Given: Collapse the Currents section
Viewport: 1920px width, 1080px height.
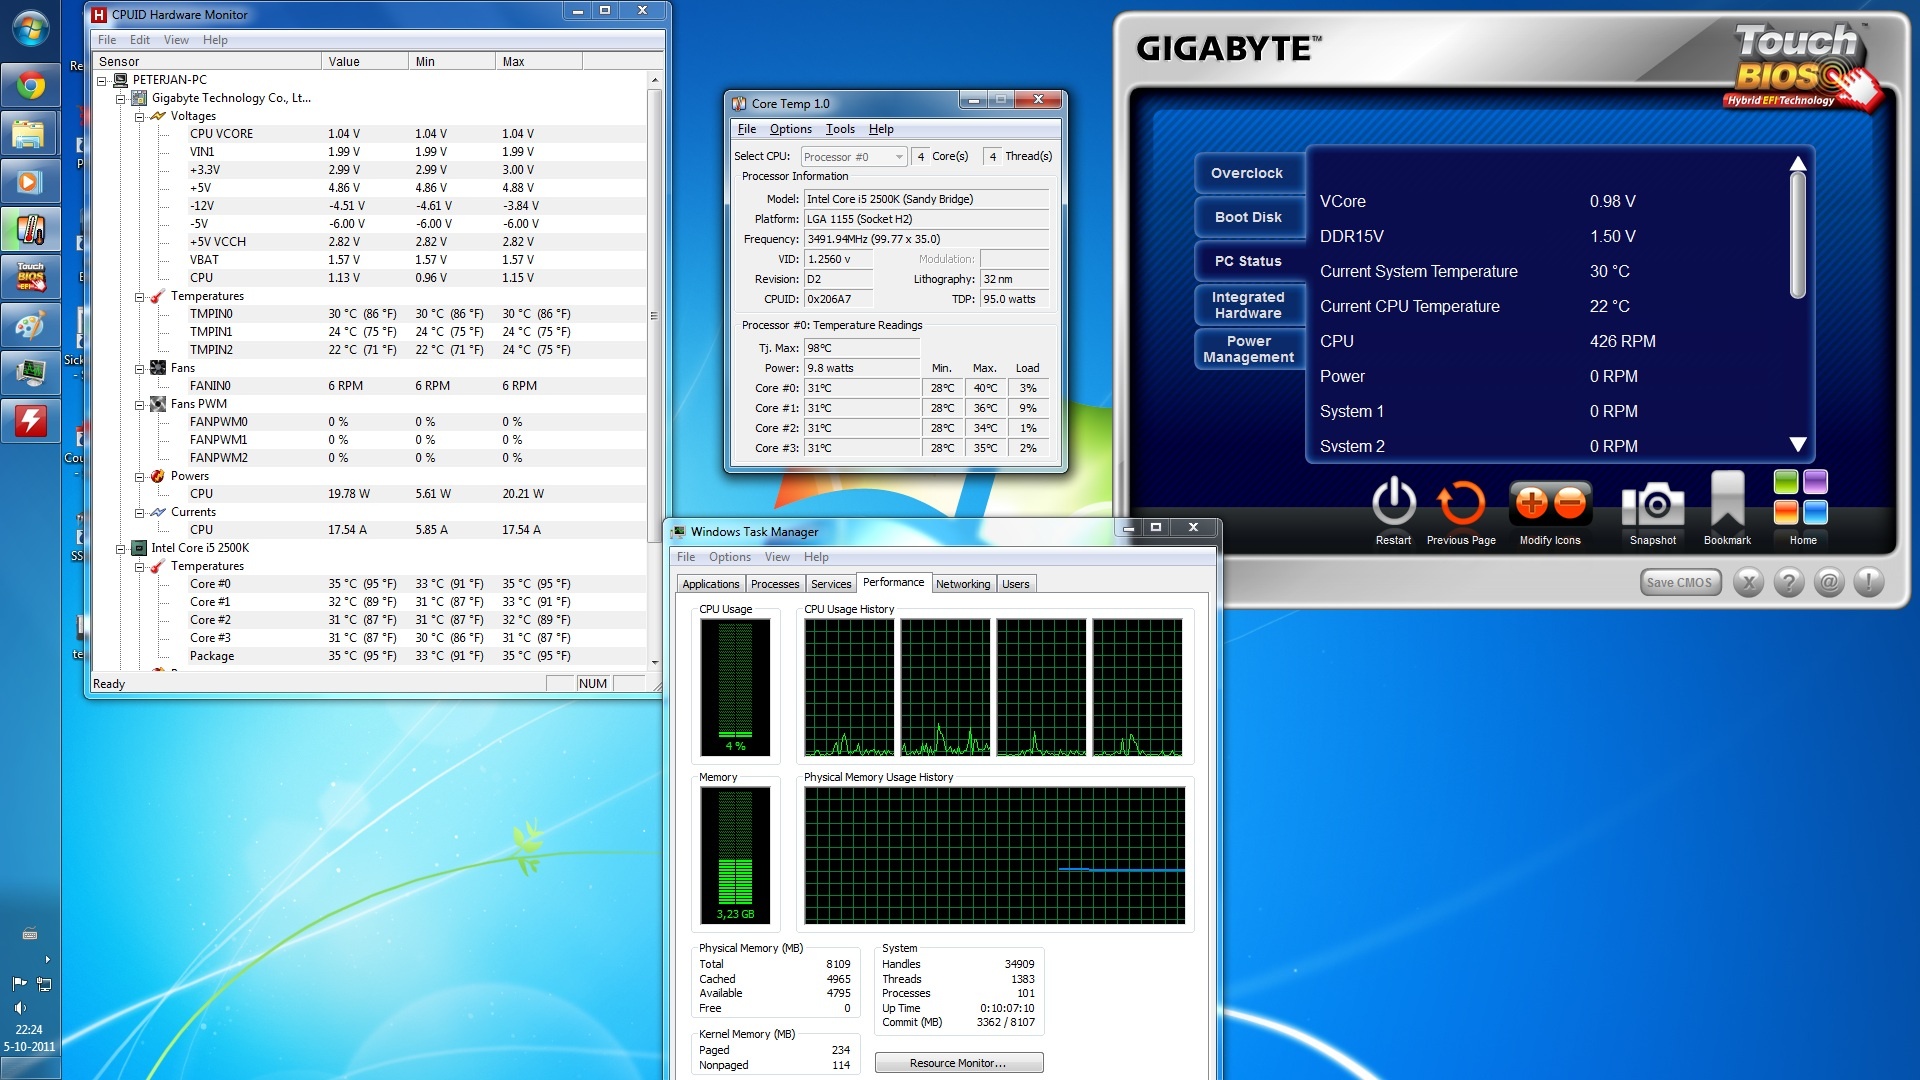Looking at the screenshot, I should tap(139, 512).
